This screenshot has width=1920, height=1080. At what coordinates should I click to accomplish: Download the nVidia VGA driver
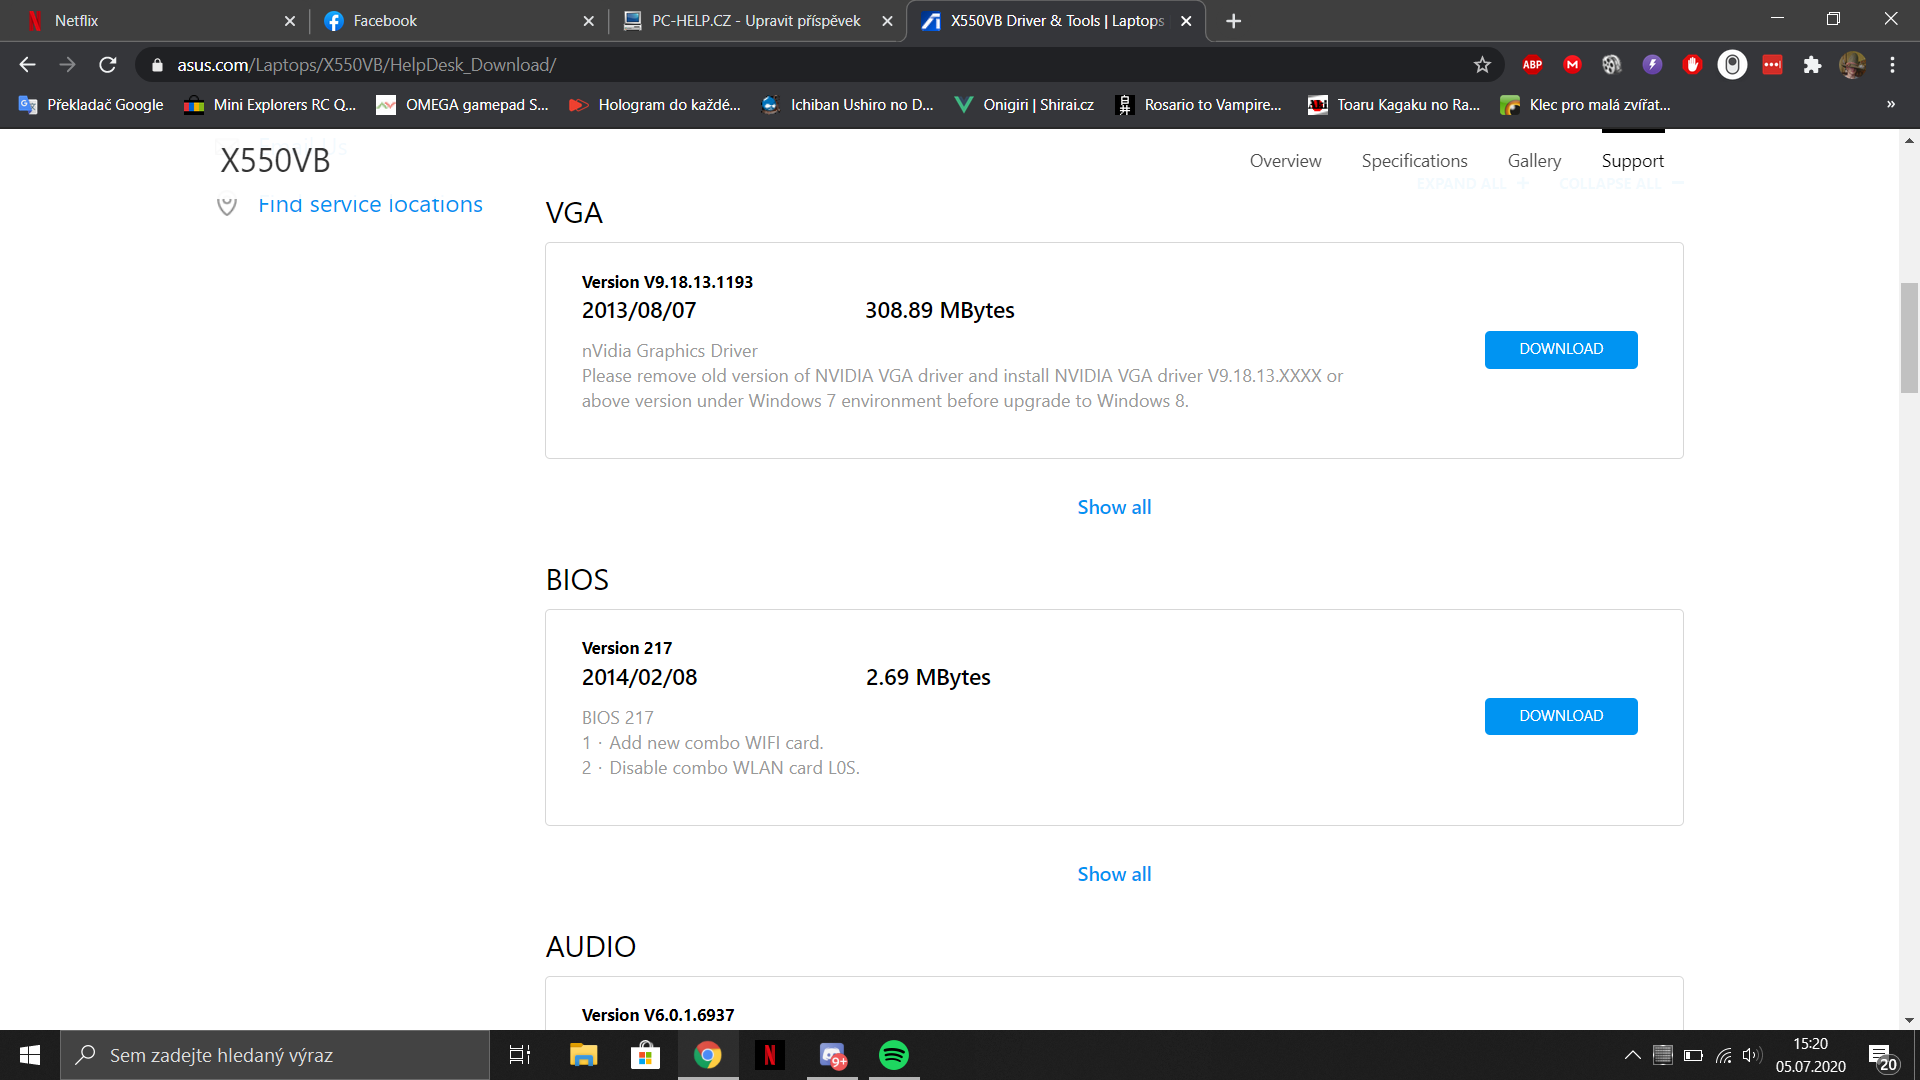1560,349
